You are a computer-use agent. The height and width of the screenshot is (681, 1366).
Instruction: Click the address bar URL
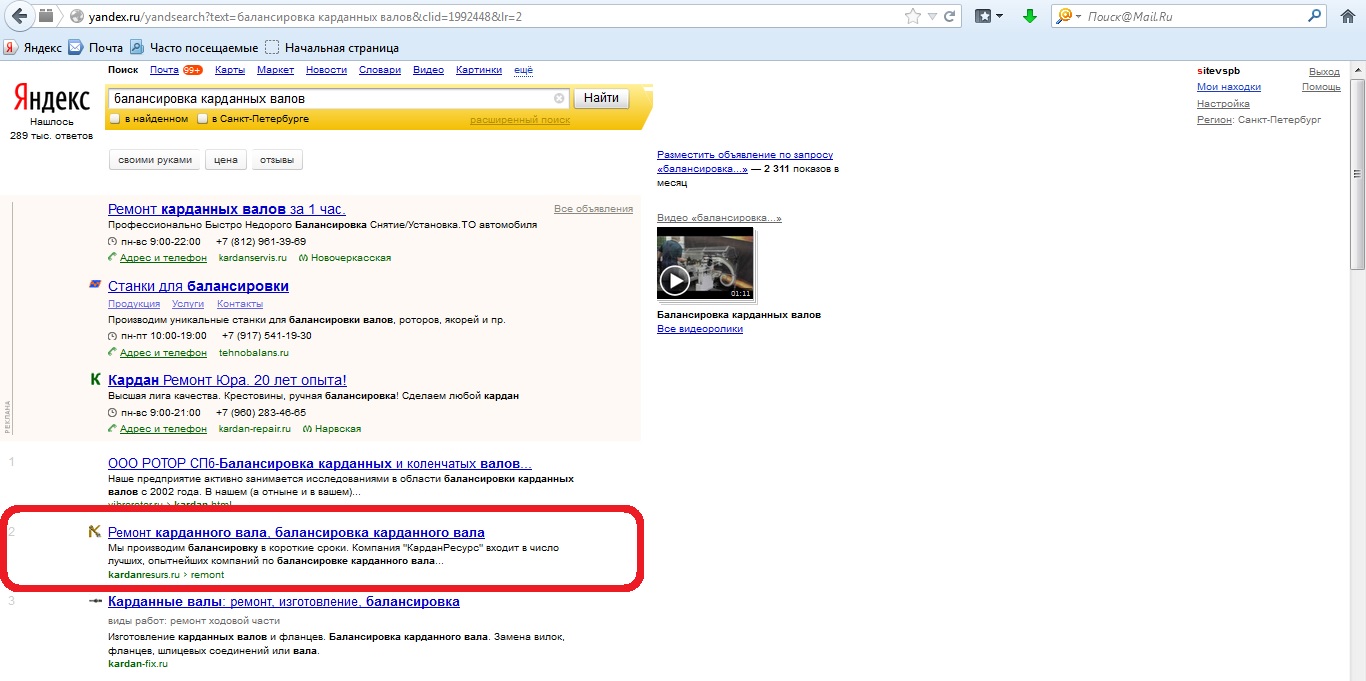tap(304, 17)
